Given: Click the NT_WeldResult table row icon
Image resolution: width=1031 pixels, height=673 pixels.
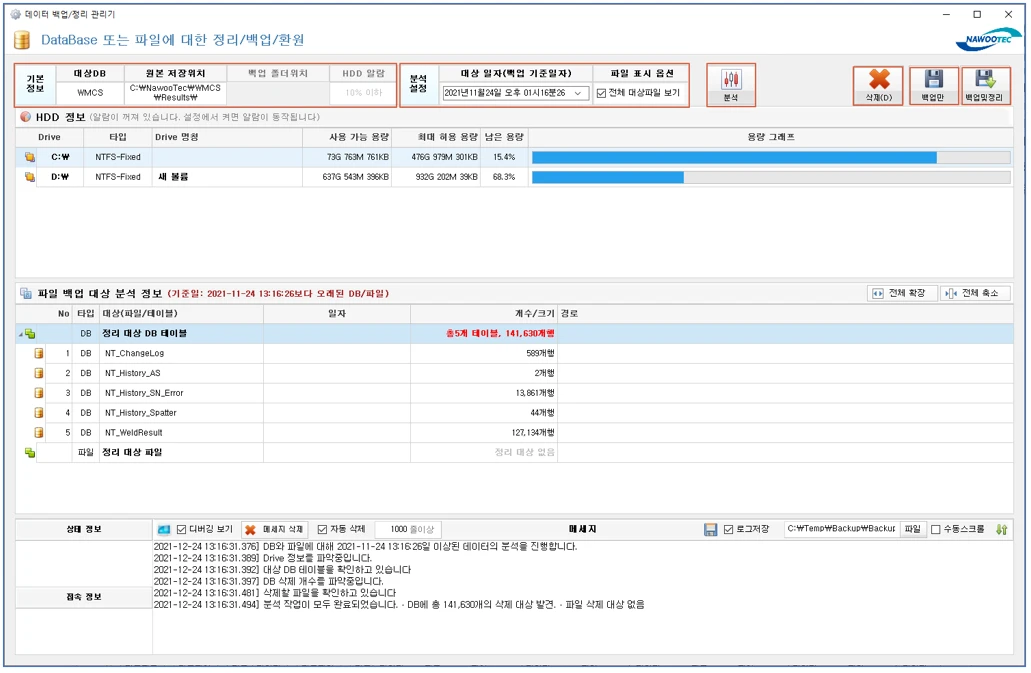Looking at the screenshot, I should click(39, 432).
